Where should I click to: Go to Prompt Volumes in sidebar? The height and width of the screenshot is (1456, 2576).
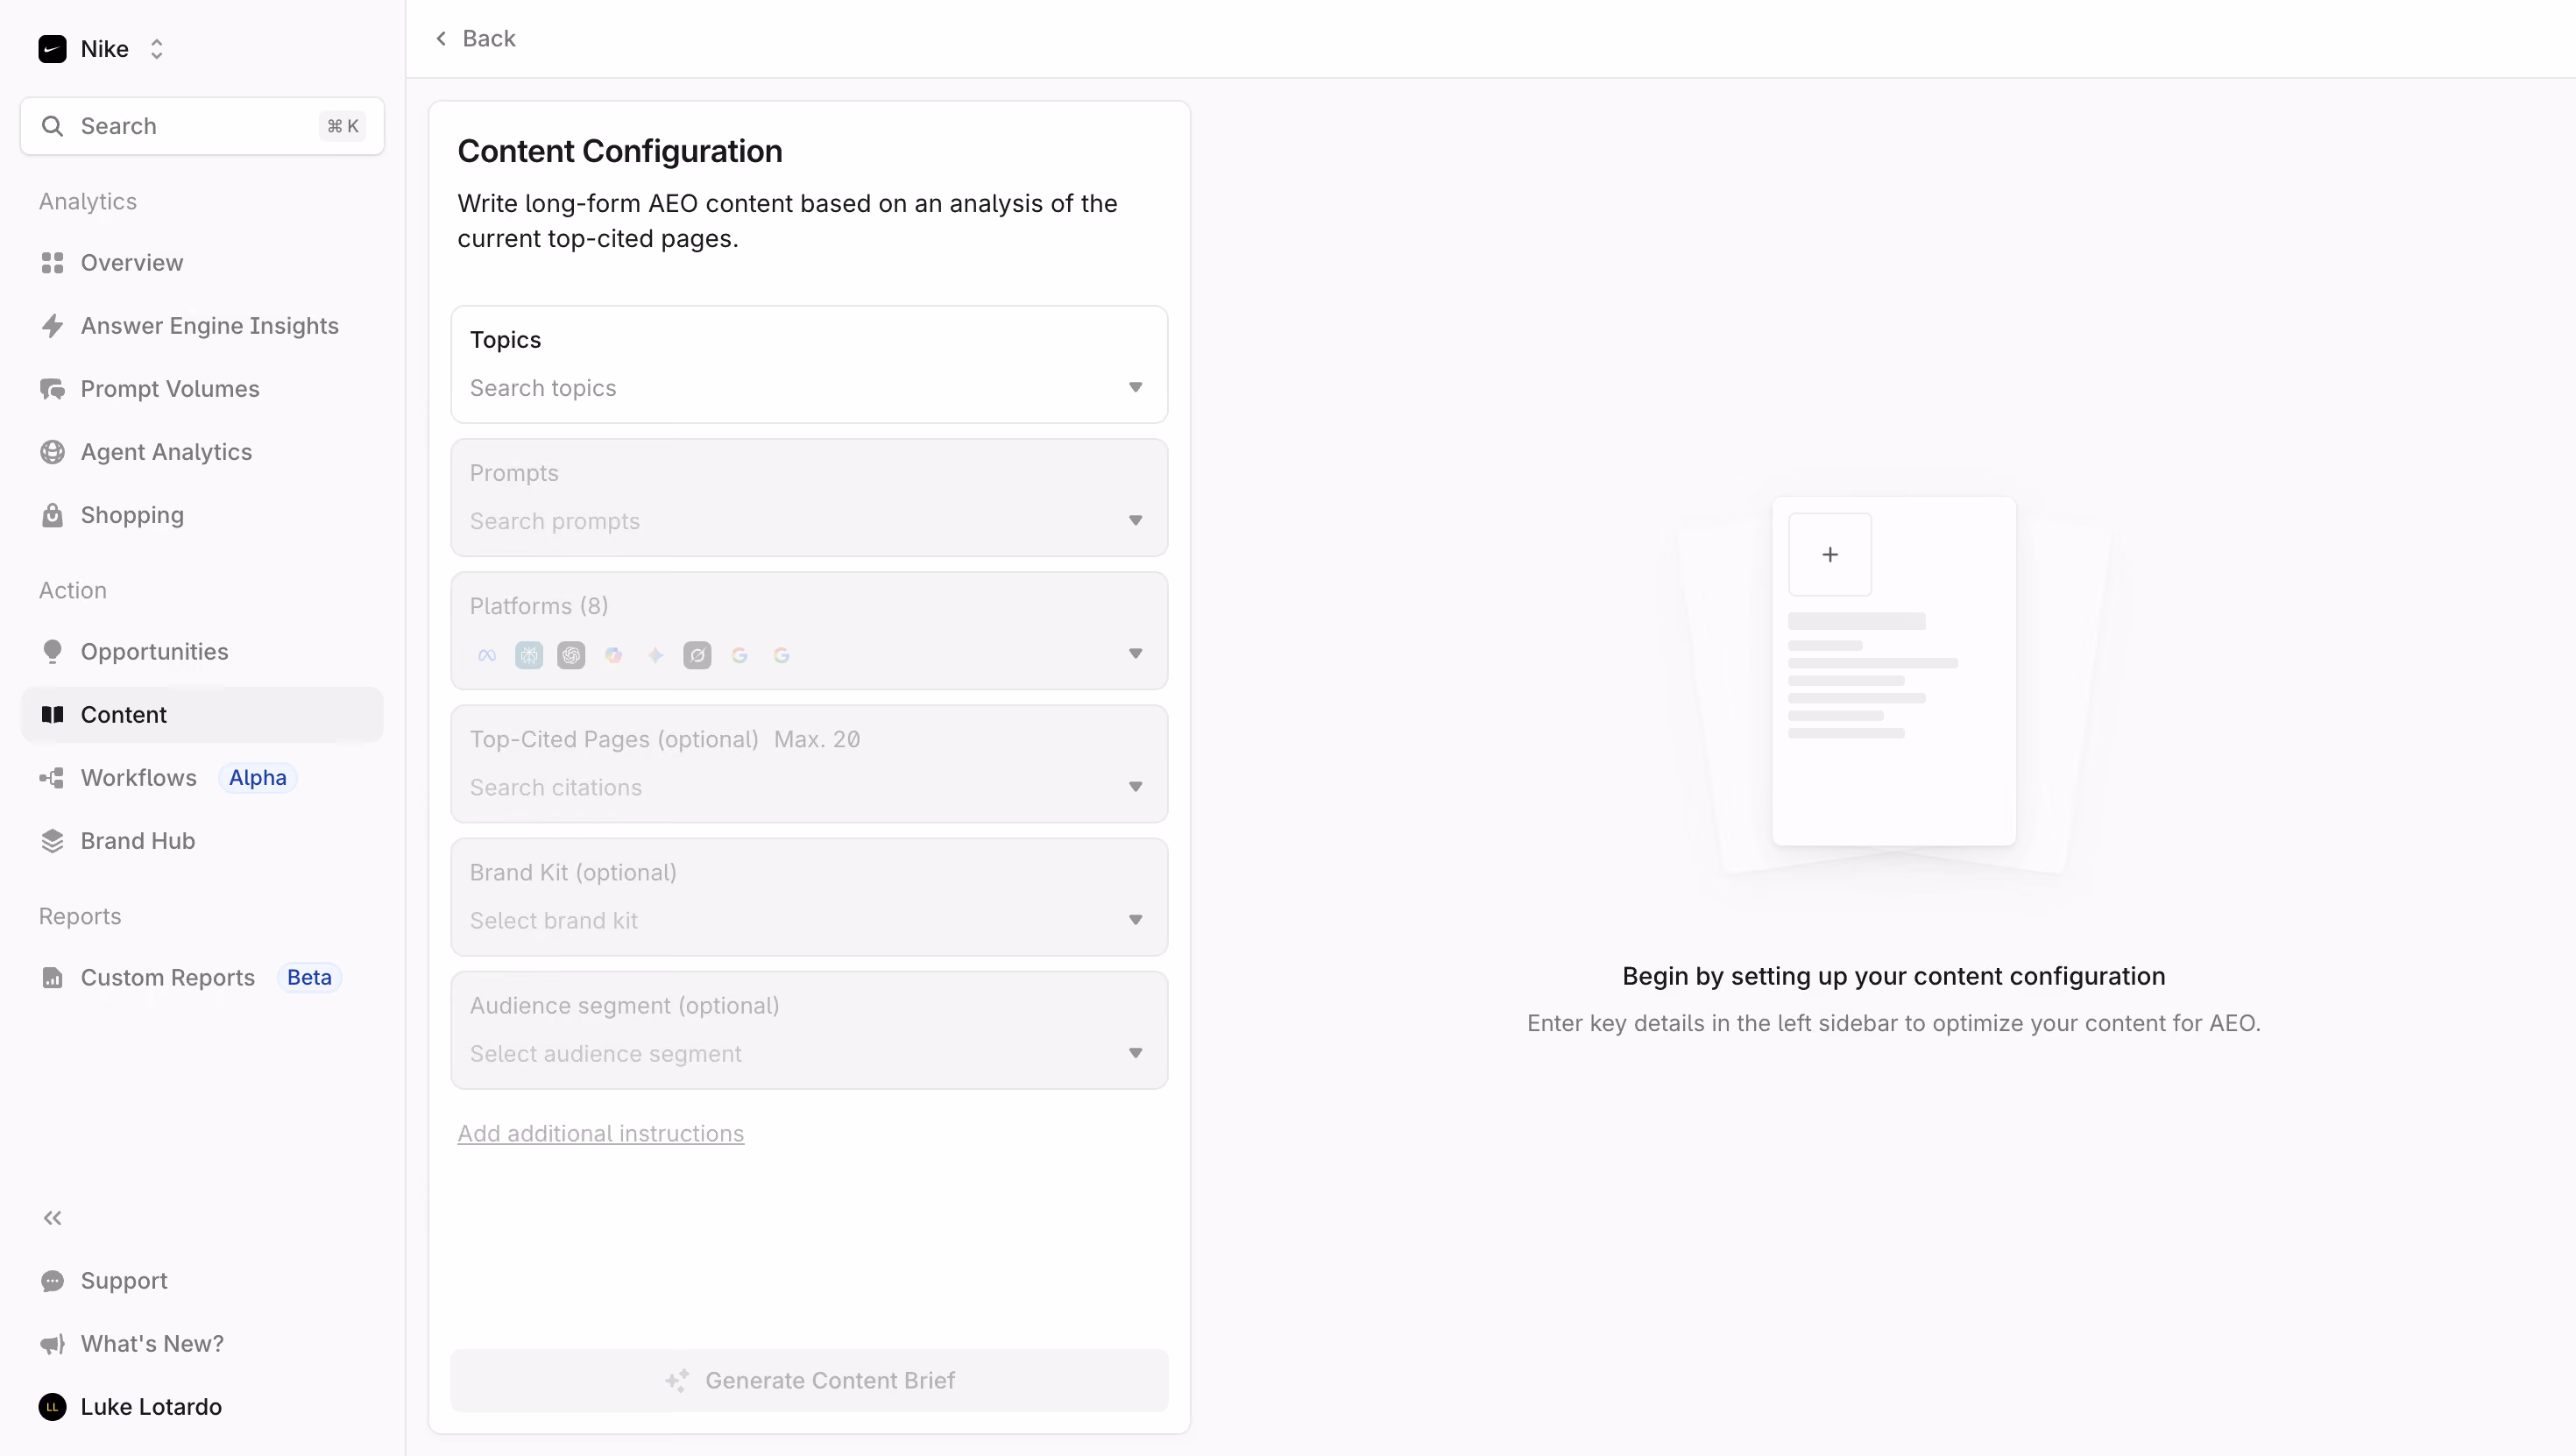click(202, 389)
